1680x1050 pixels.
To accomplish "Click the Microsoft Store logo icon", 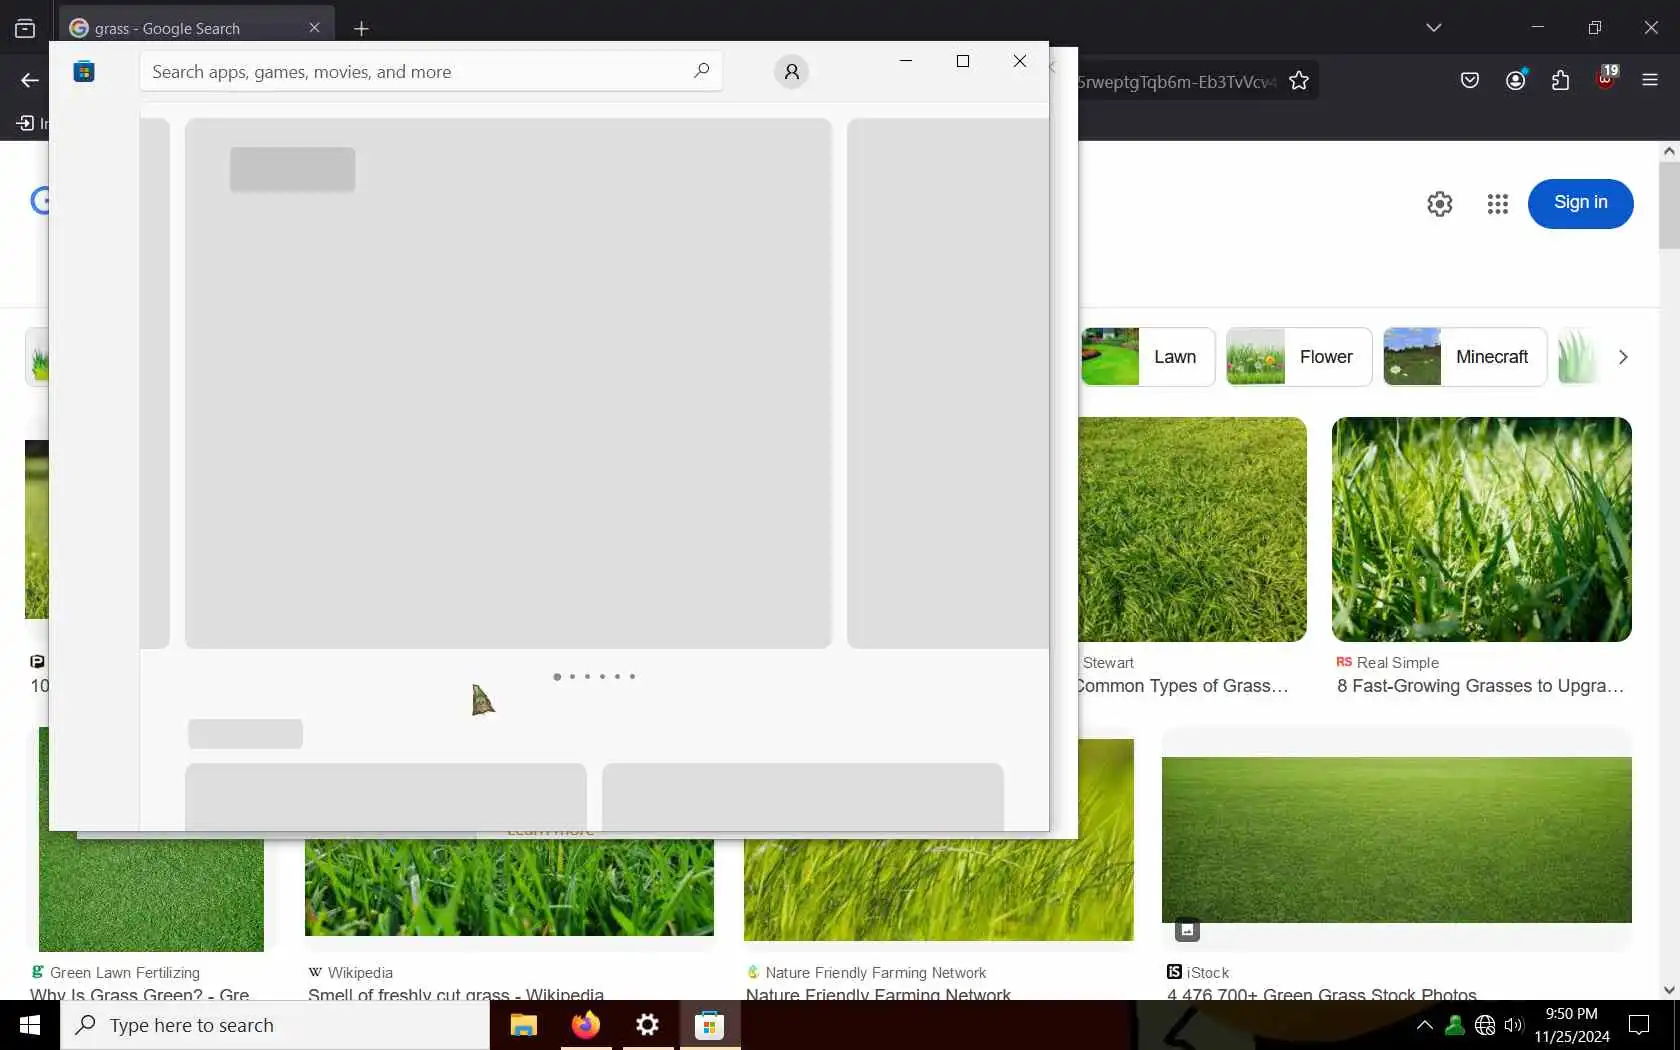I will tap(84, 71).
